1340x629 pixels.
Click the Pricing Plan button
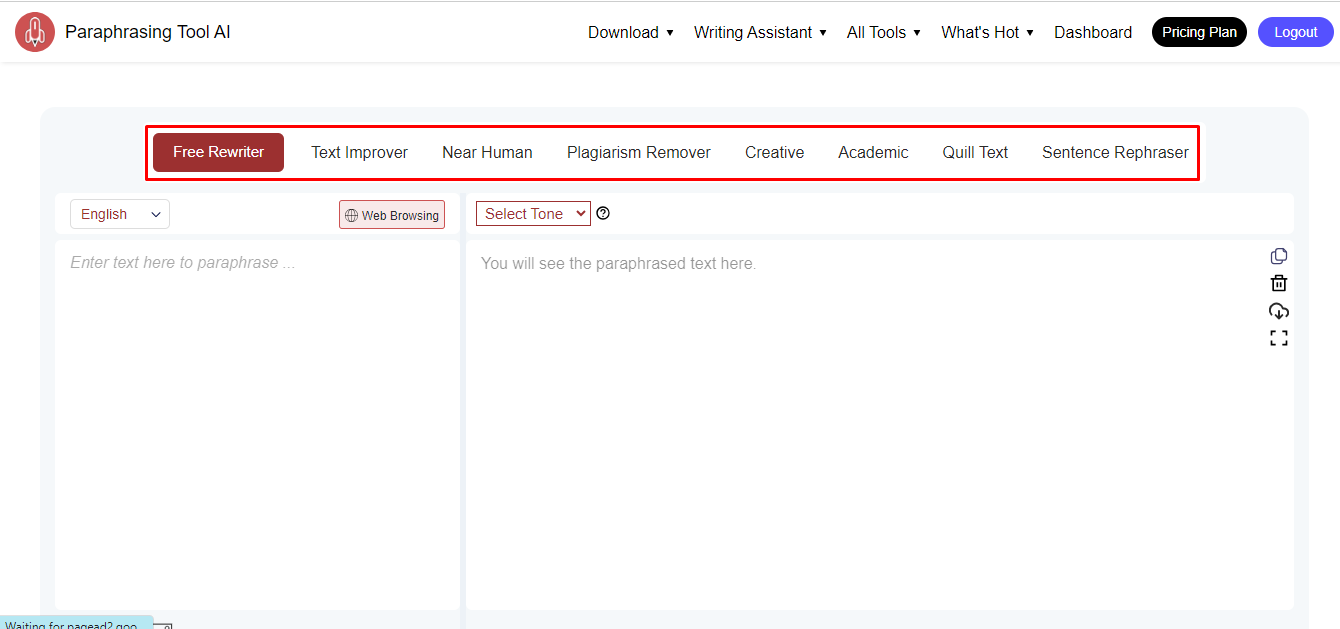1199,32
